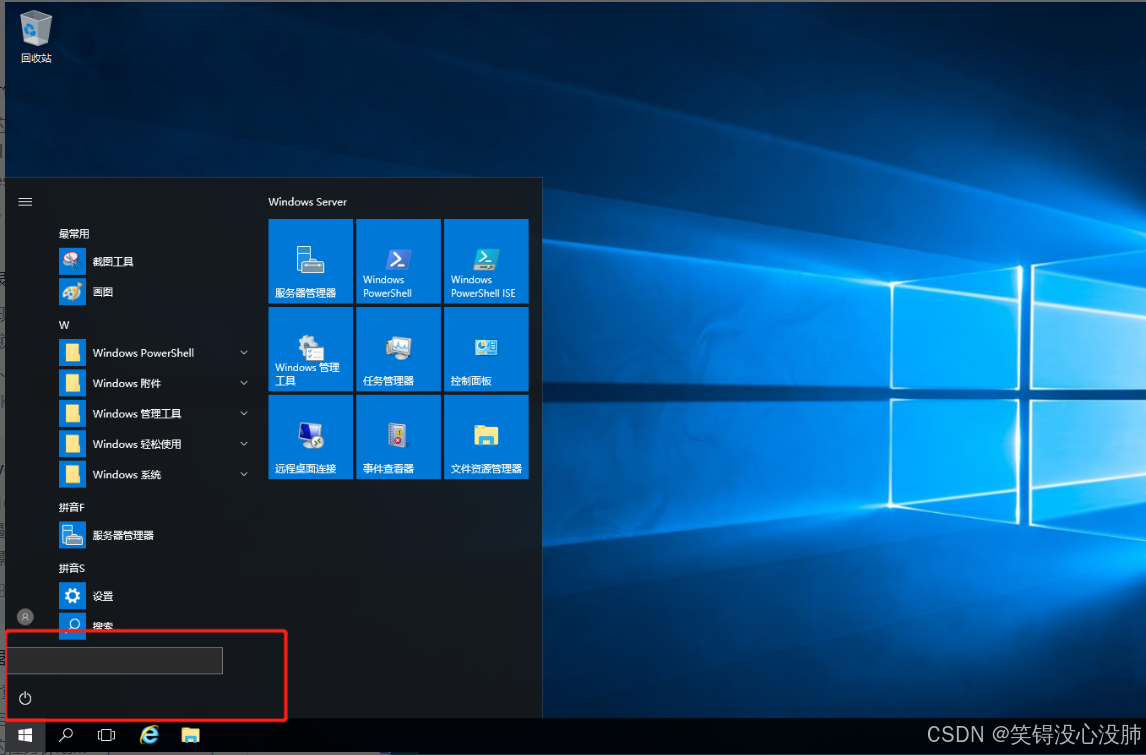Launch Internet Explorer from taskbar
This screenshot has height=755, width=1146.
pyautogui.click(x=149, y=735)
